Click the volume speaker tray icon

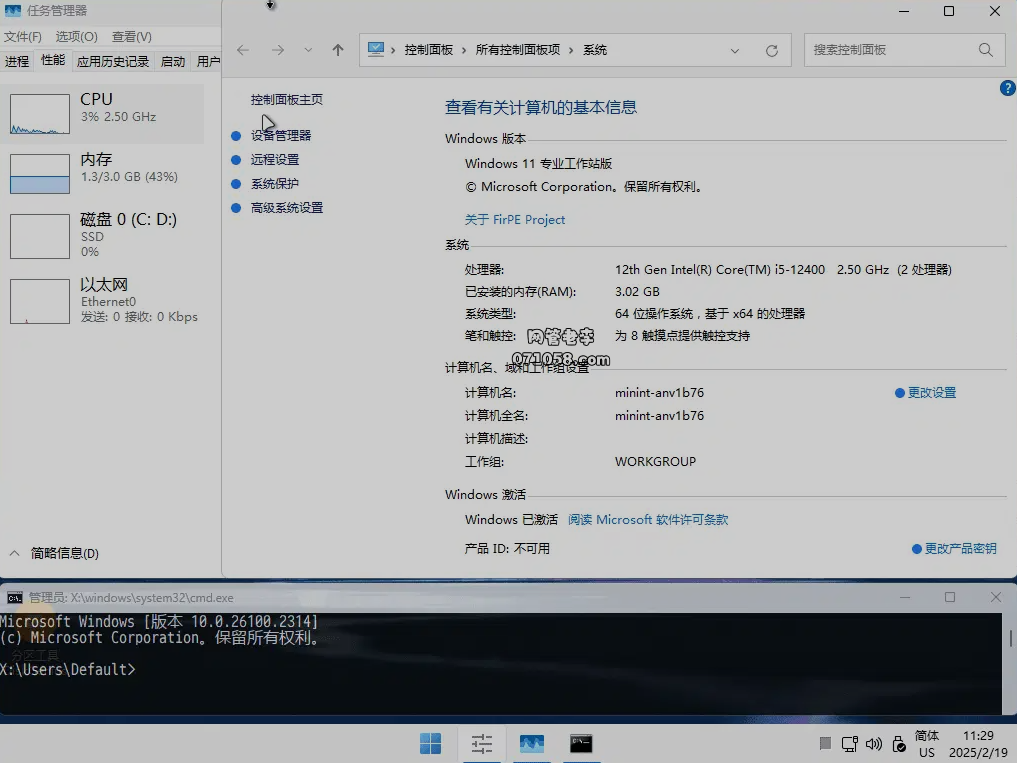[873, 744]
